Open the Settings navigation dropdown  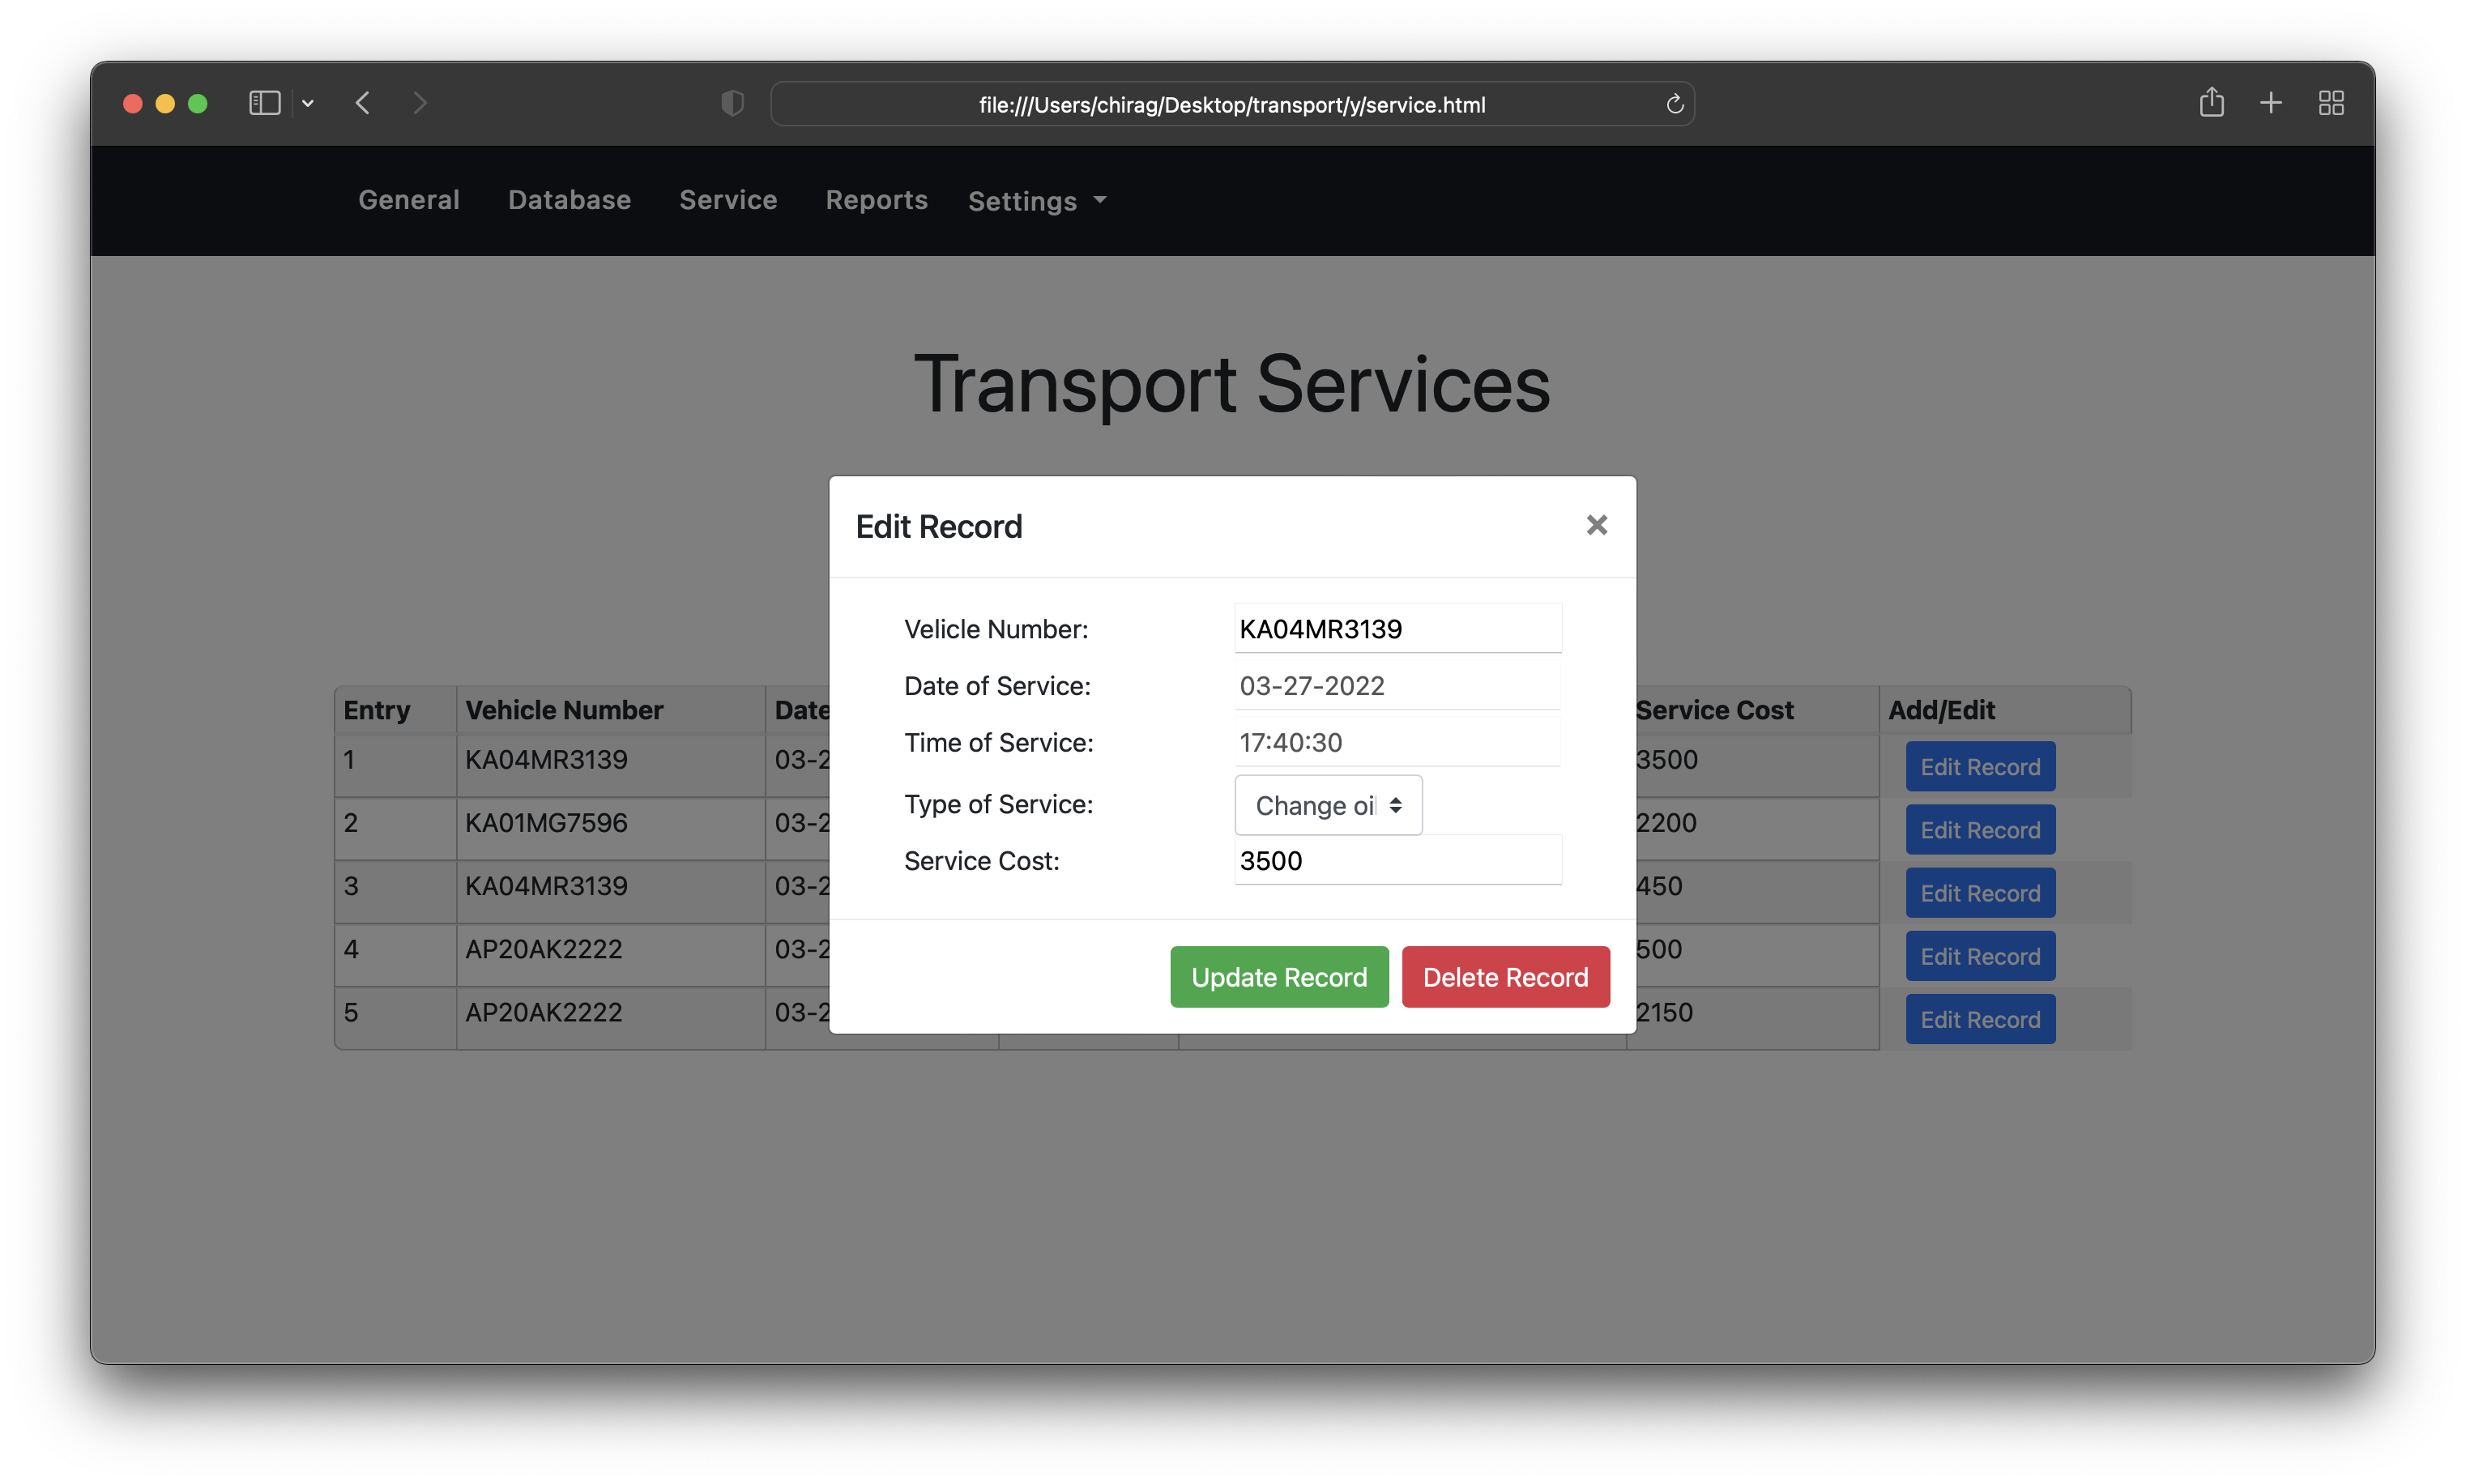pos(1037,201)
